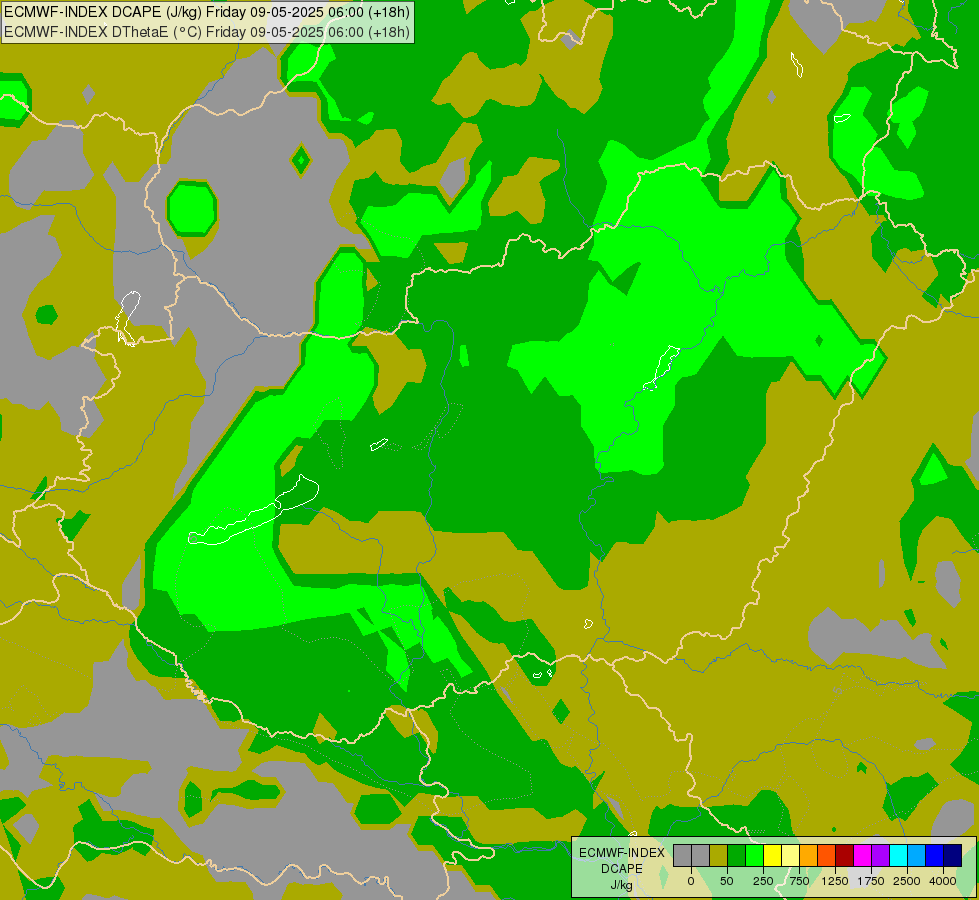Click the legend value '4000'
The width and height of the screenshot is (979, 900).
point(943,881)
